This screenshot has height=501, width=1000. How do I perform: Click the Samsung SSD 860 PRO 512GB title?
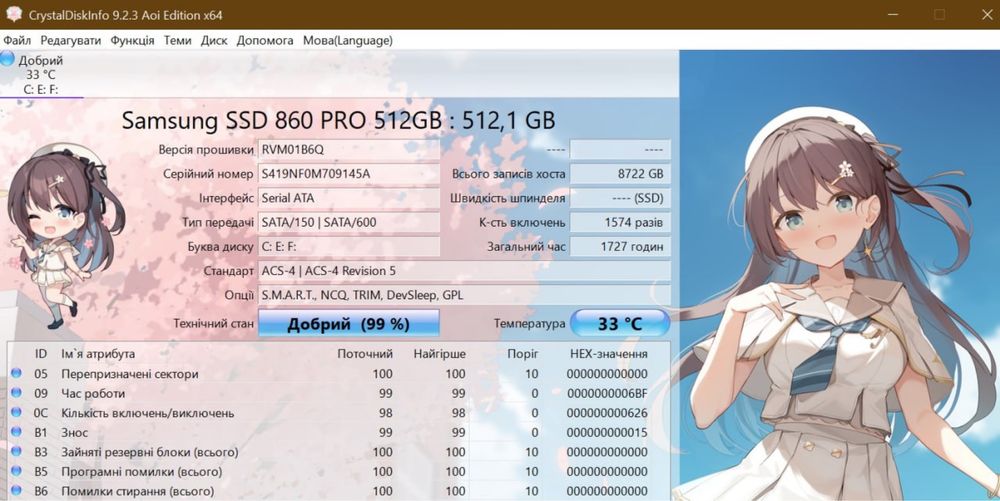(x=339, y=120)
